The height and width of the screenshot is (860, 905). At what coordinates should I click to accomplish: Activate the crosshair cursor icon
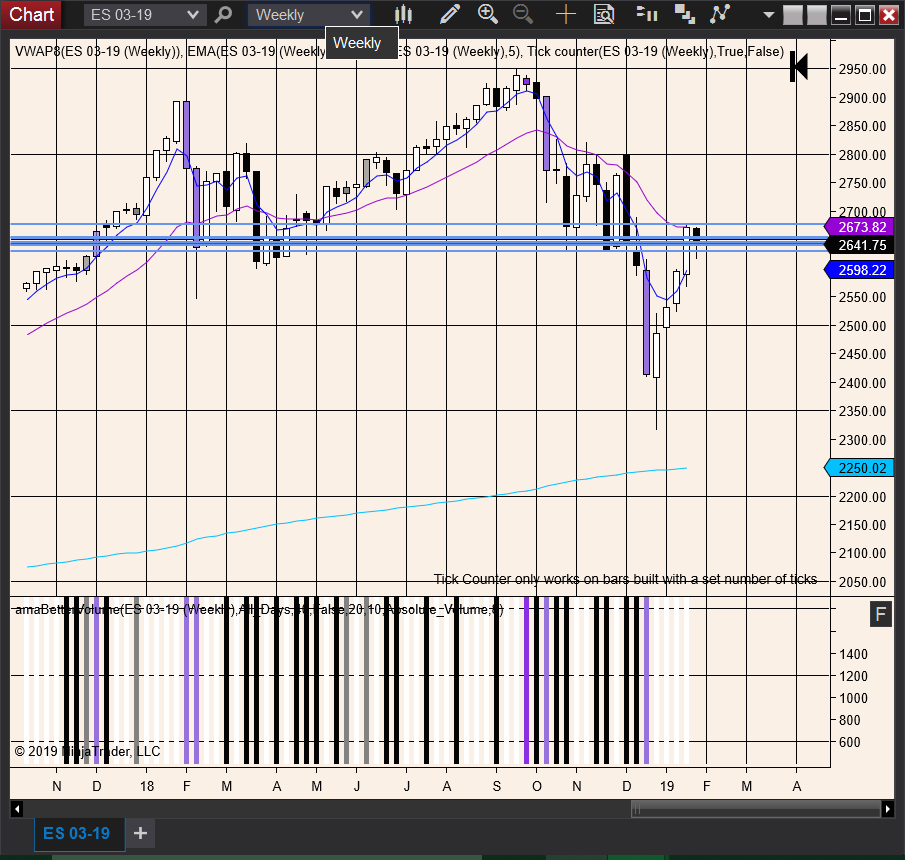566,14
